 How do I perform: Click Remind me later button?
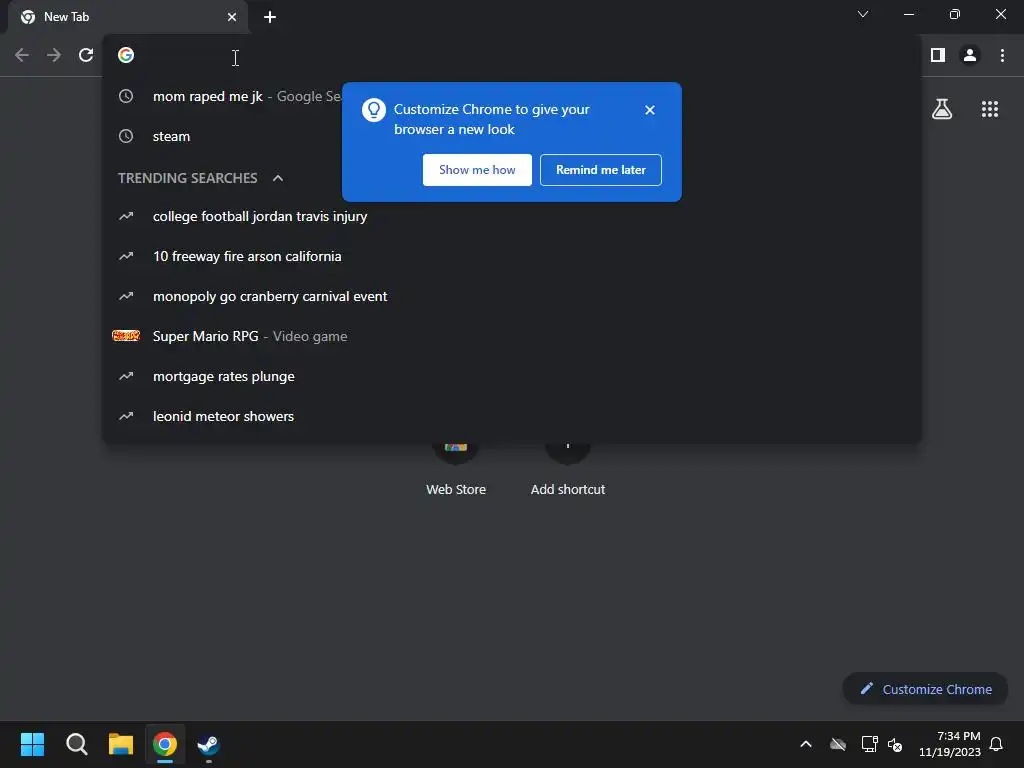[601, 170]
